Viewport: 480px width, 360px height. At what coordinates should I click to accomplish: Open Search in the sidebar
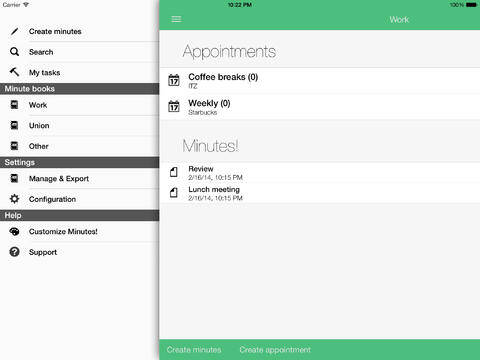pyautogui.click(x=80, y=52)
